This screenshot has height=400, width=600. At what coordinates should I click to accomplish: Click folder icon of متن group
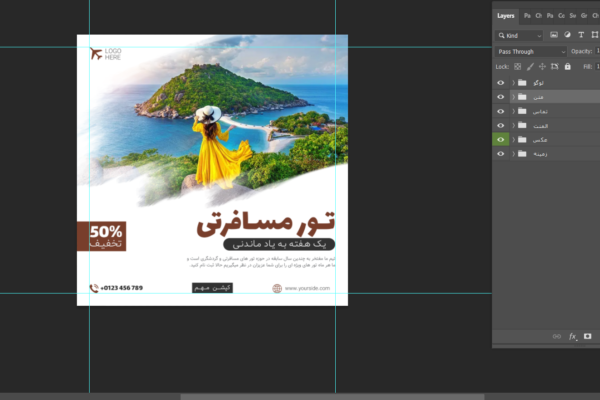point(522,97)
